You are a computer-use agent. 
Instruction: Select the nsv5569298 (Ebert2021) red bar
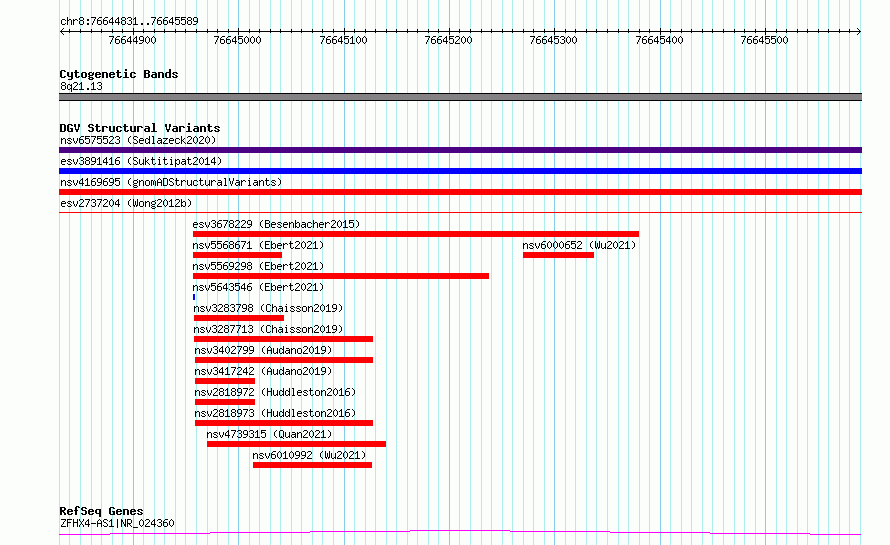tap(341, 276)
